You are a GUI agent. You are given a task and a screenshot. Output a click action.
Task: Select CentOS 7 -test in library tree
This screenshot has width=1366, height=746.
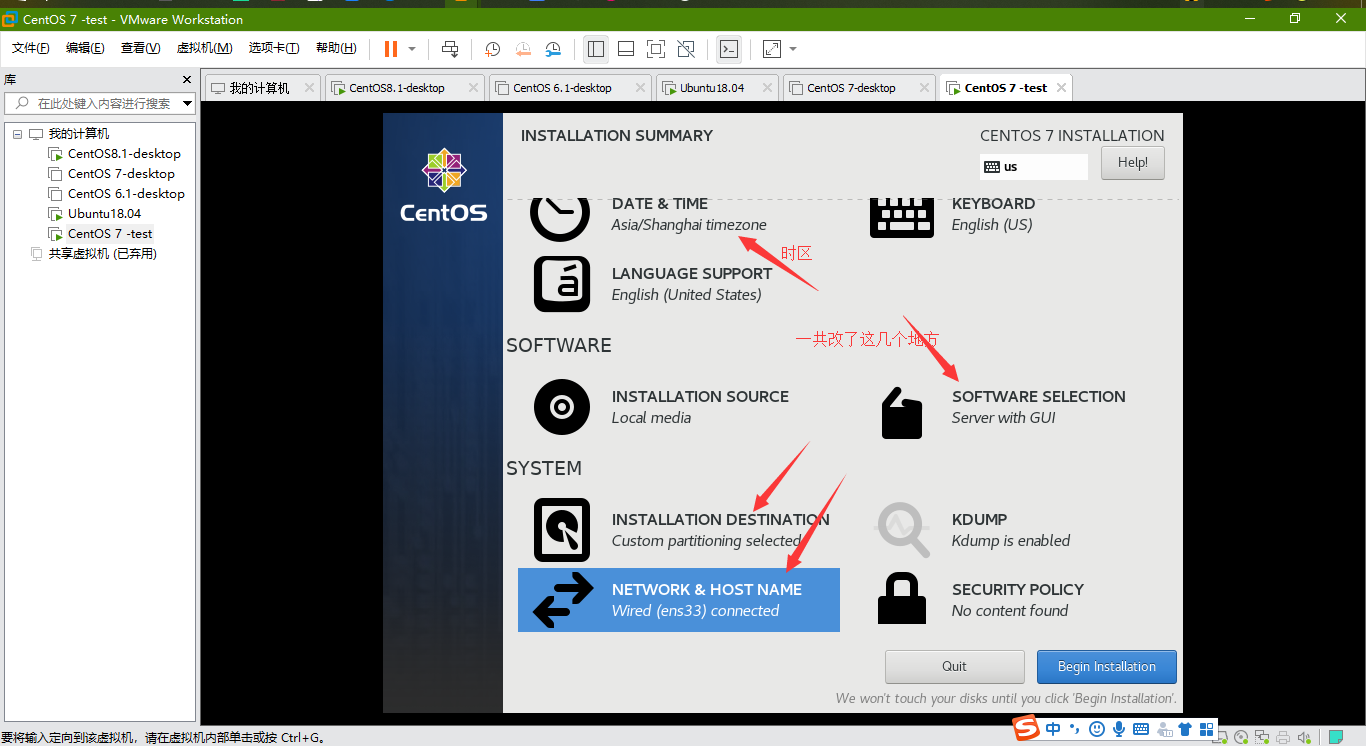point(101,234)
